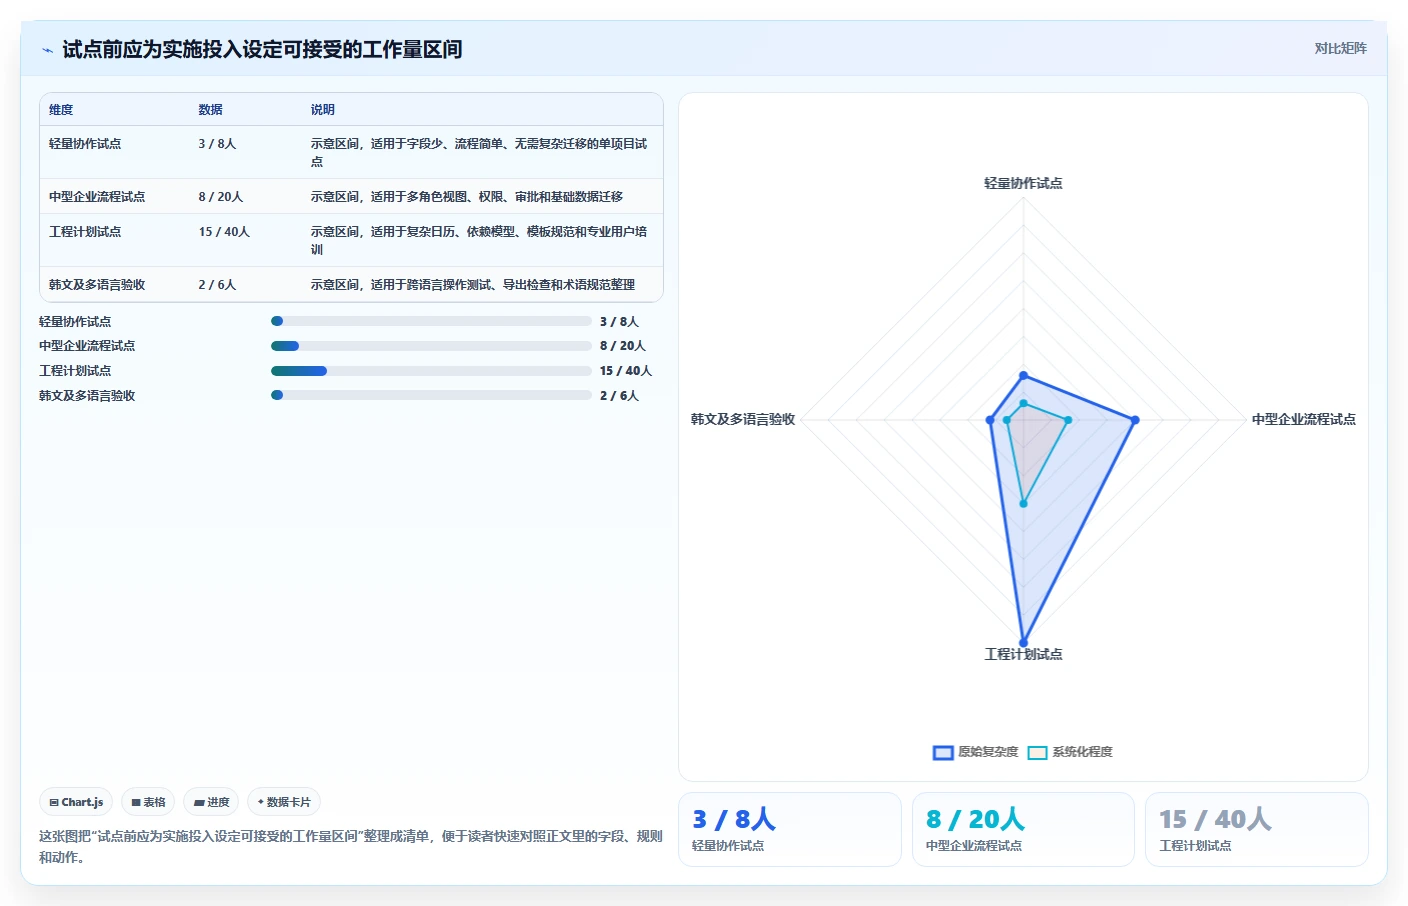Viewport: 1408px width, 906px height.
Task: Select the 数据卡片 chip
Action: click(284, 802)
